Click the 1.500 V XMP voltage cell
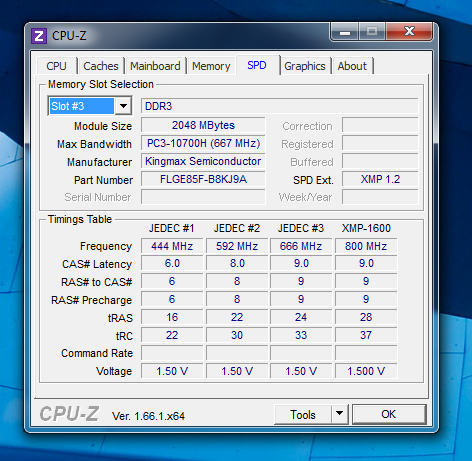The height and width of the screenshot is (461, 472). (366, 371)
